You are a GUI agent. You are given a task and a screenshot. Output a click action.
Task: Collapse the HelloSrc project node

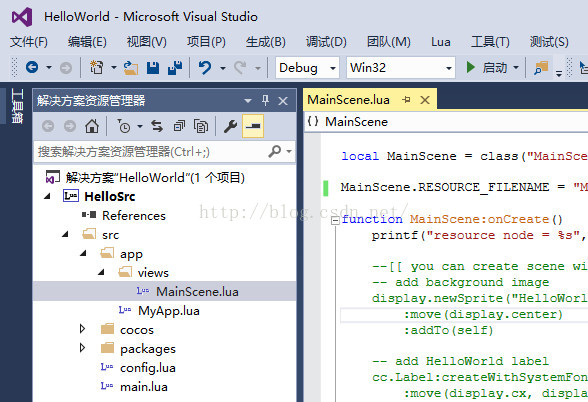(47, 196)
